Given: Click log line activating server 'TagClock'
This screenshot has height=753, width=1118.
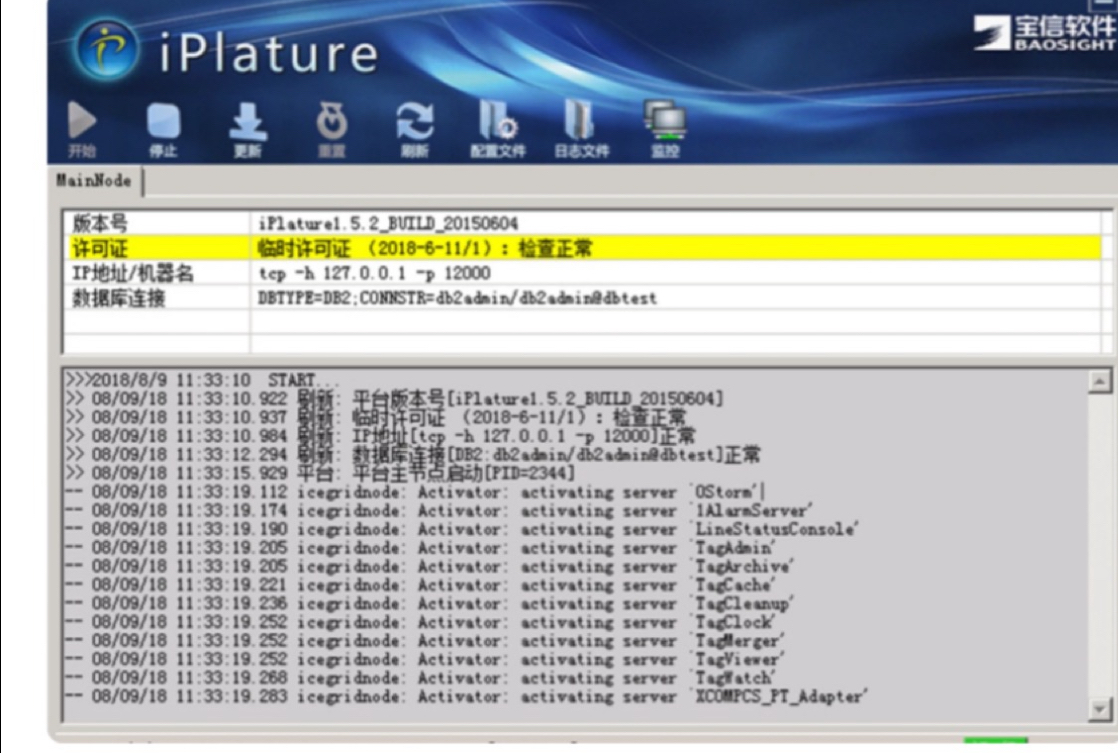Looking at the screenshot, I should click(421, 622).
